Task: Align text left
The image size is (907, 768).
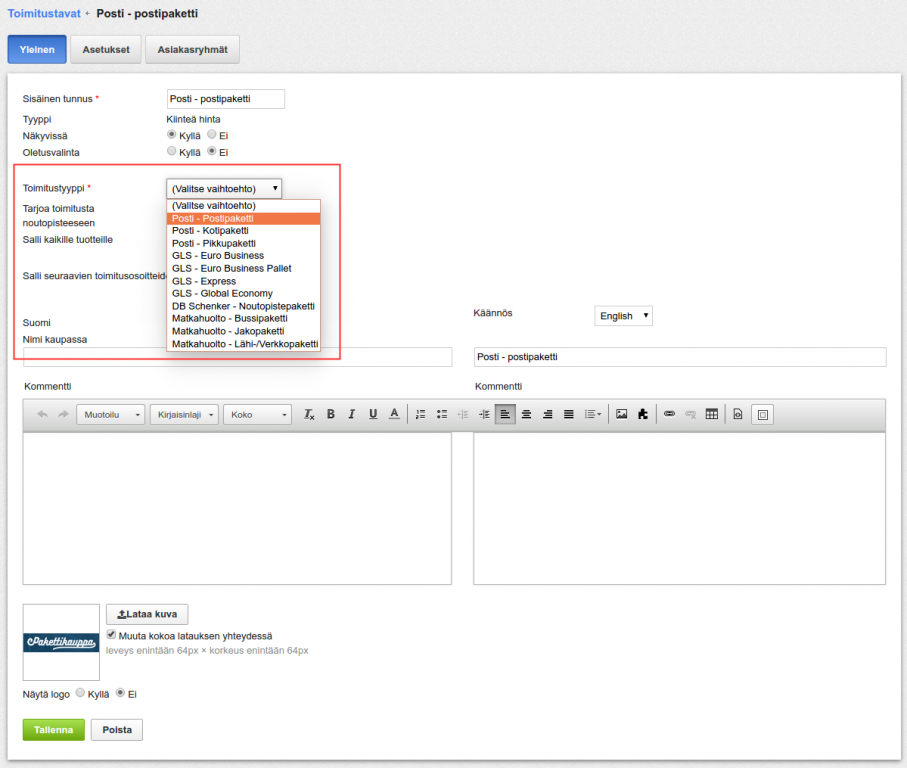Action: coord(505,414)
